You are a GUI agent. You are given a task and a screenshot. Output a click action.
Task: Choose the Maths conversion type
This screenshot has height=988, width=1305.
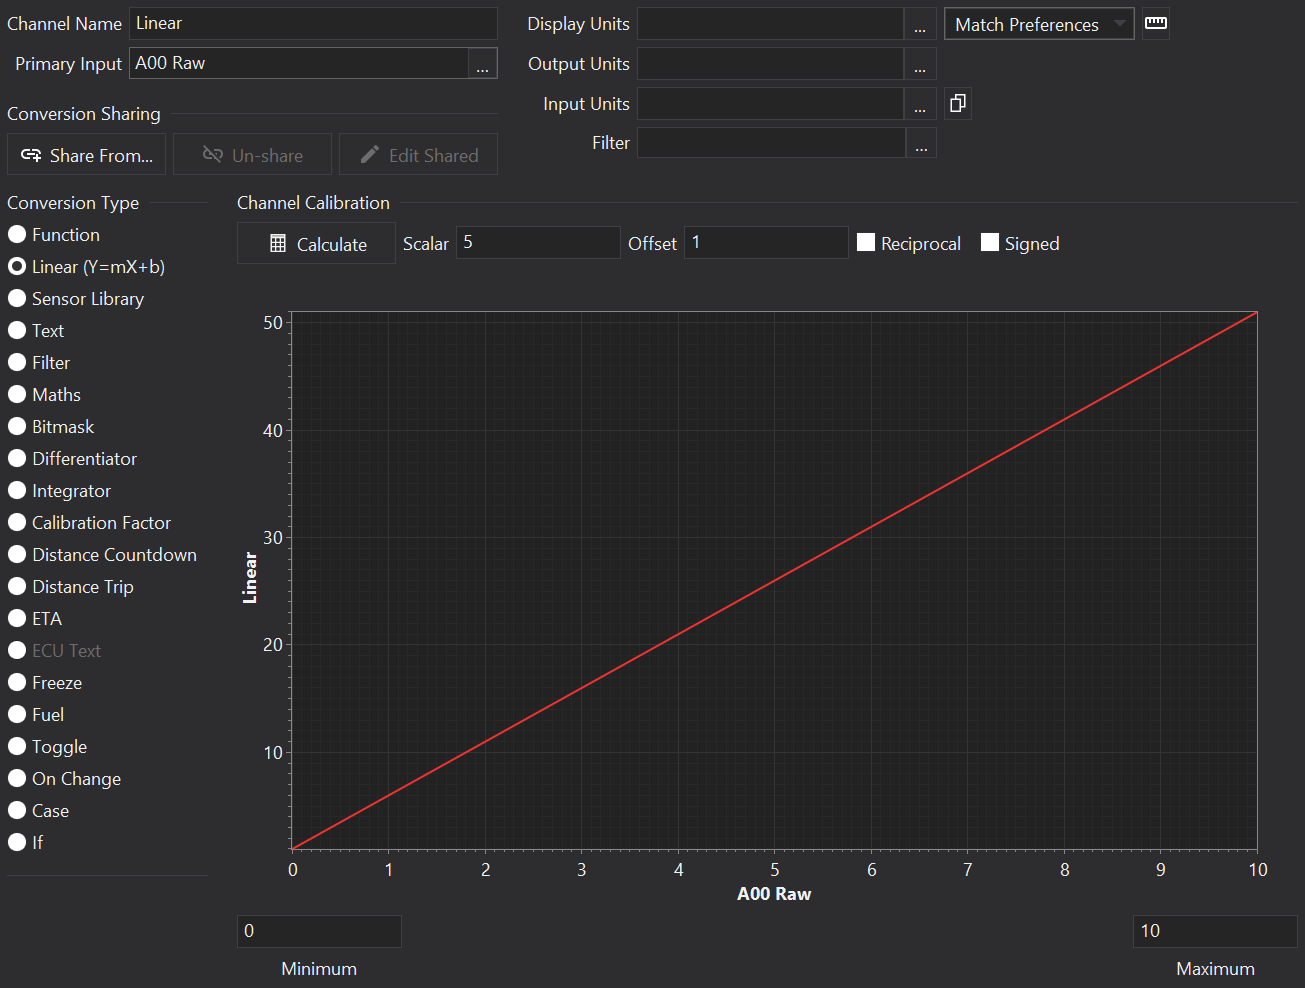[17, 394]
